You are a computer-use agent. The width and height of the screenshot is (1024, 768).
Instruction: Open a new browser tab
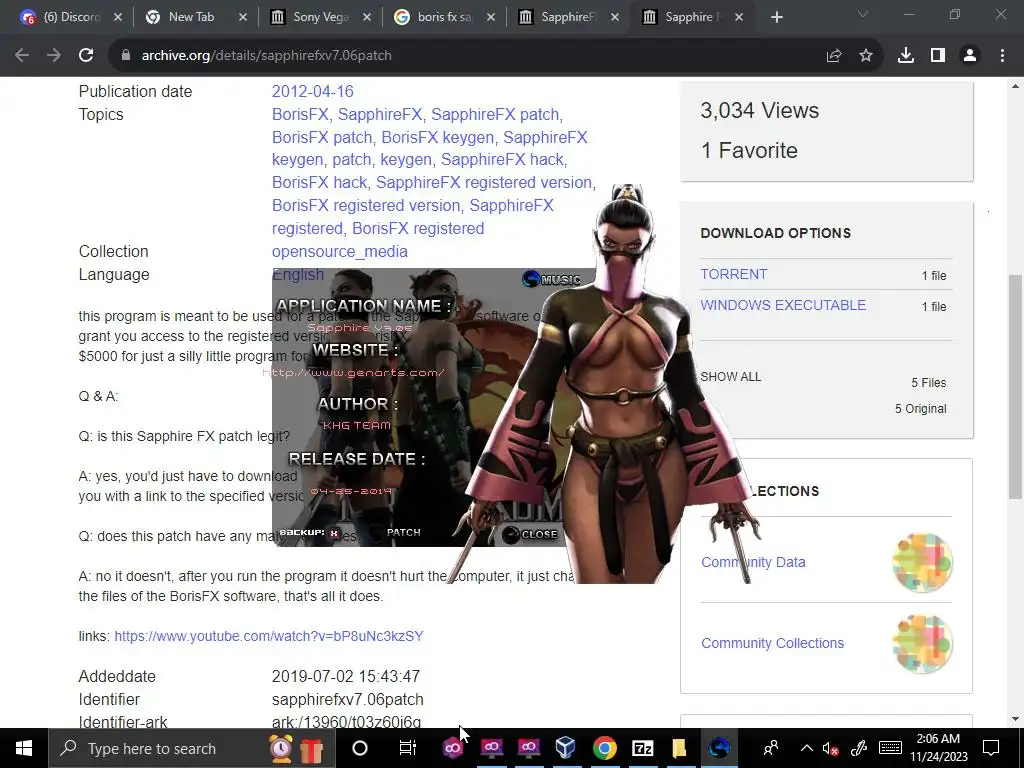(776, 17)
